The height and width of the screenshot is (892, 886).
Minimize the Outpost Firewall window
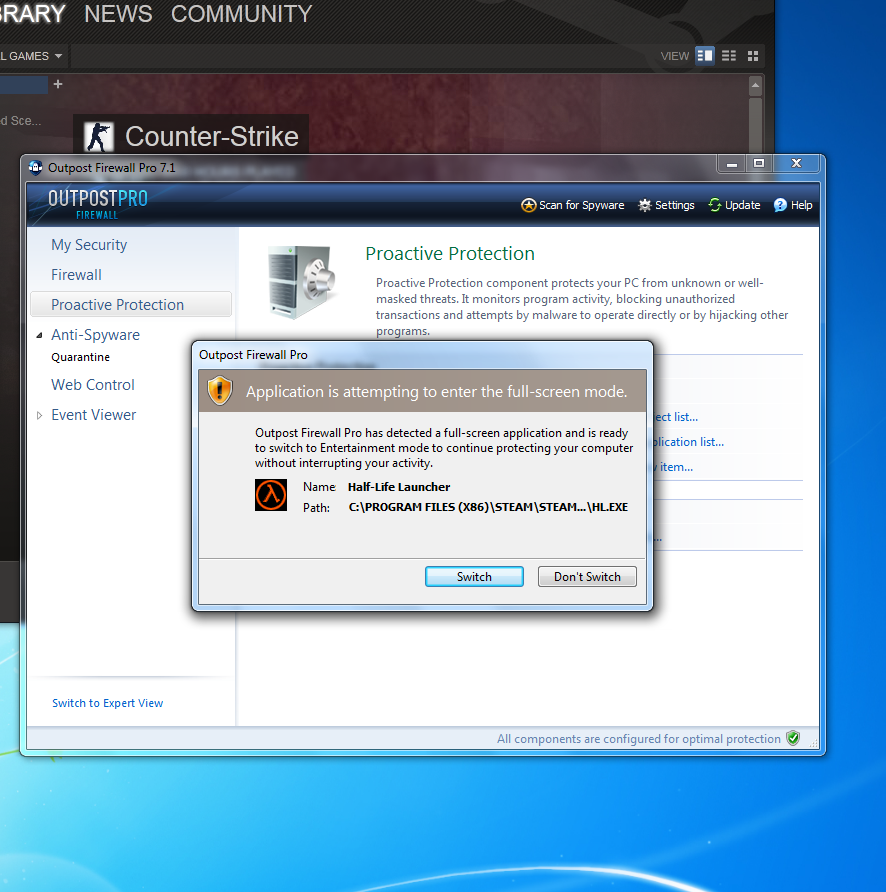(732, 164)
